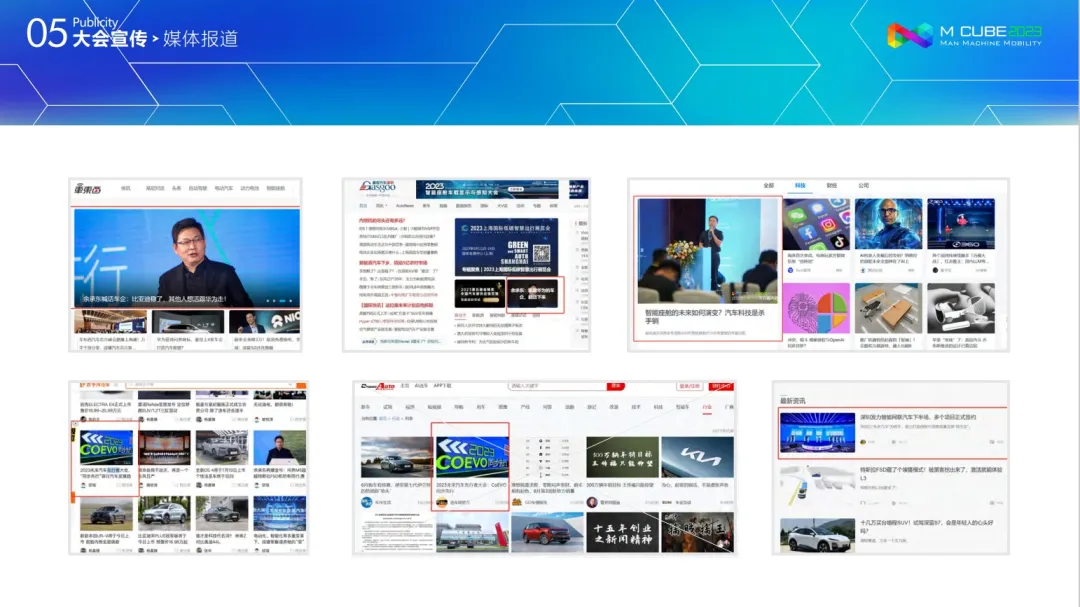Open the social media apps article thumbnail
This screenshot has height=607, width=1080.
tap(815, 225)
